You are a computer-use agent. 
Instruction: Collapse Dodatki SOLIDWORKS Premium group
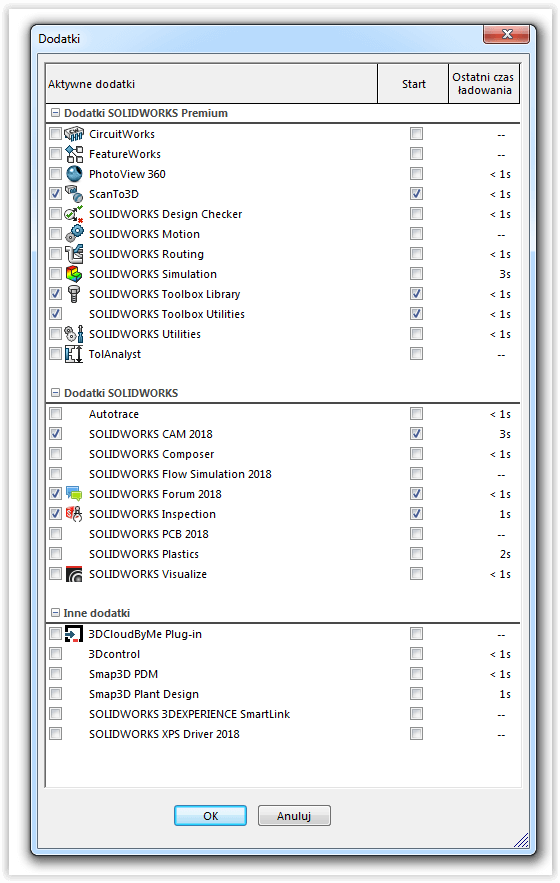coord(55,113)
